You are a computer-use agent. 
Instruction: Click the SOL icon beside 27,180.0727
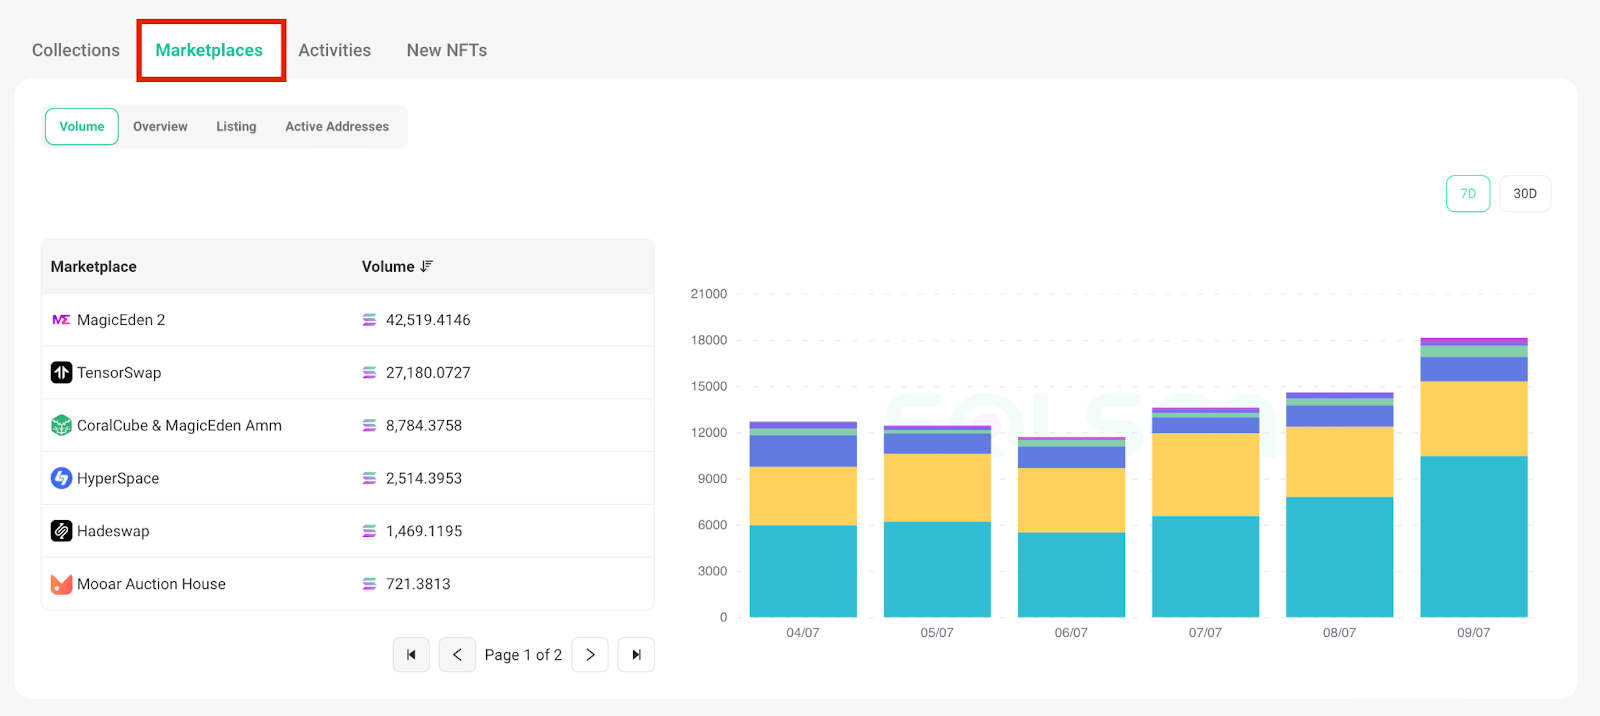click(369, 373)
